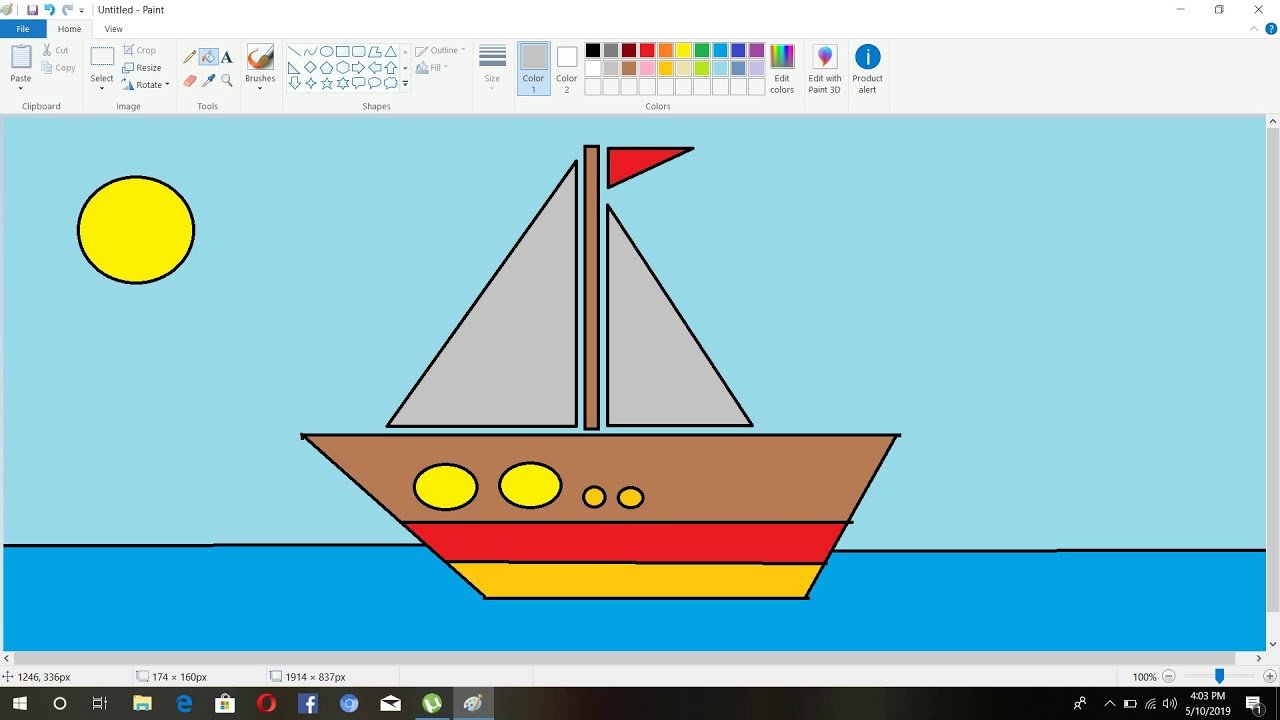1280x720 pixels.
Task: Click the Resize button
Action: click(x=142, y=68)
